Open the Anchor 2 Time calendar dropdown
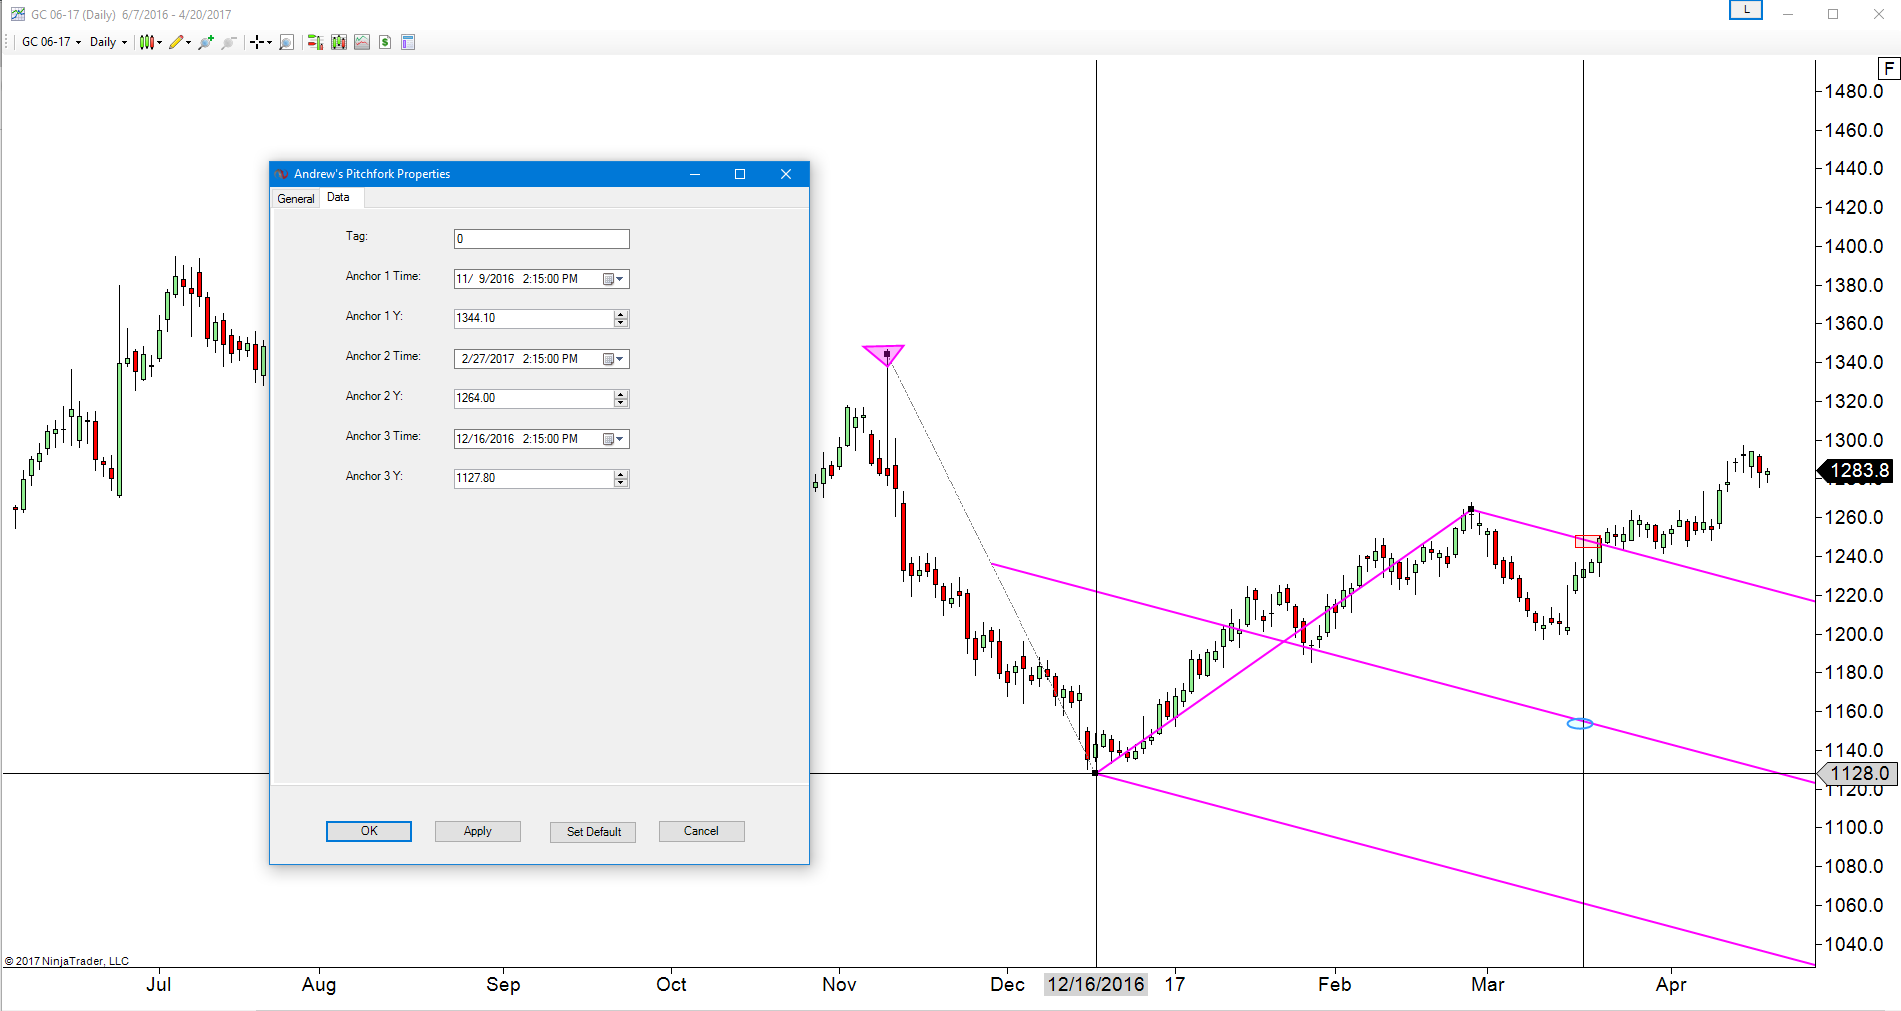Screen dimensions: 1901x1011 coord(614,359)
